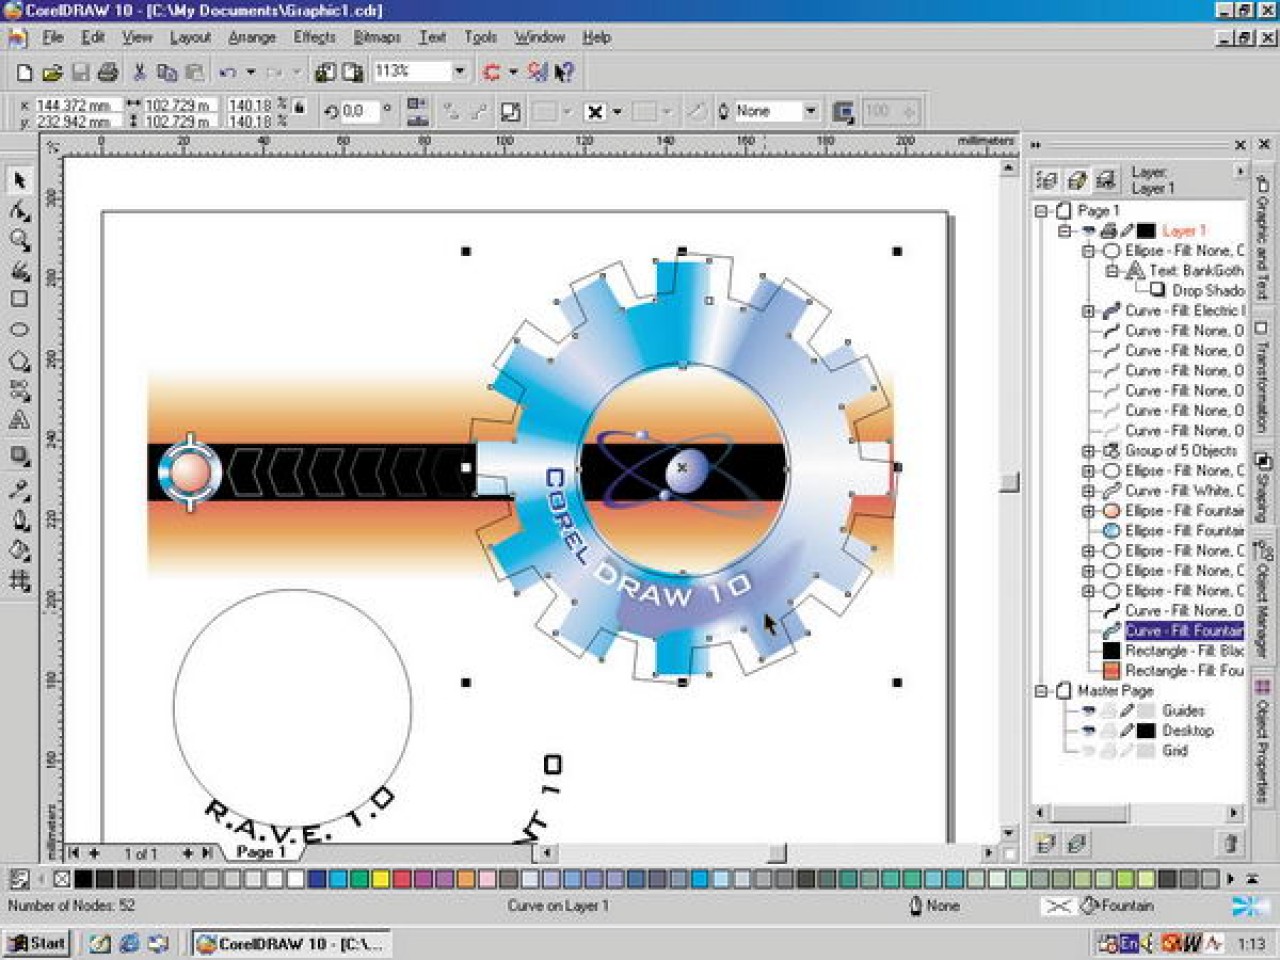Pick the black color swatch in palette
Screen dimensions: 1280x960
point(83,879)
